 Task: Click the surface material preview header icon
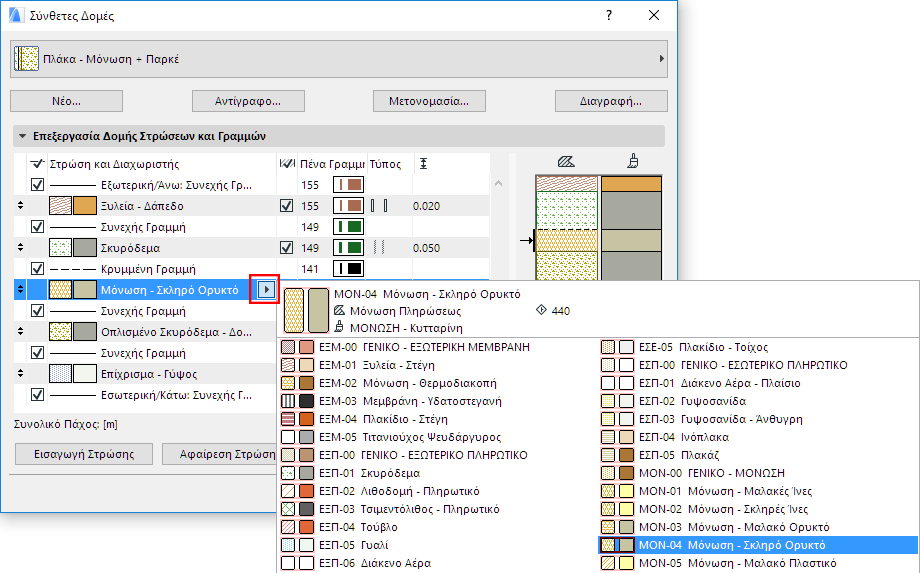pos(633,161)
